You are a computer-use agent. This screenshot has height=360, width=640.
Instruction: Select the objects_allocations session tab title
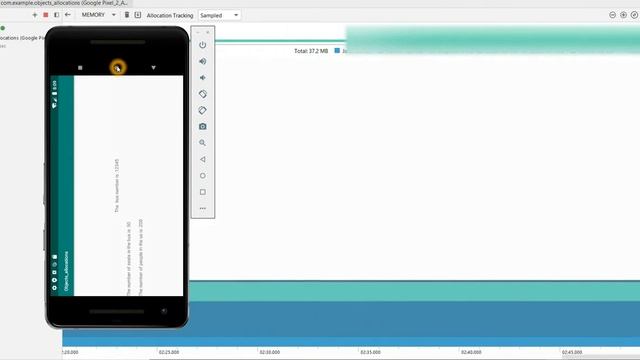tap(64, 3)
